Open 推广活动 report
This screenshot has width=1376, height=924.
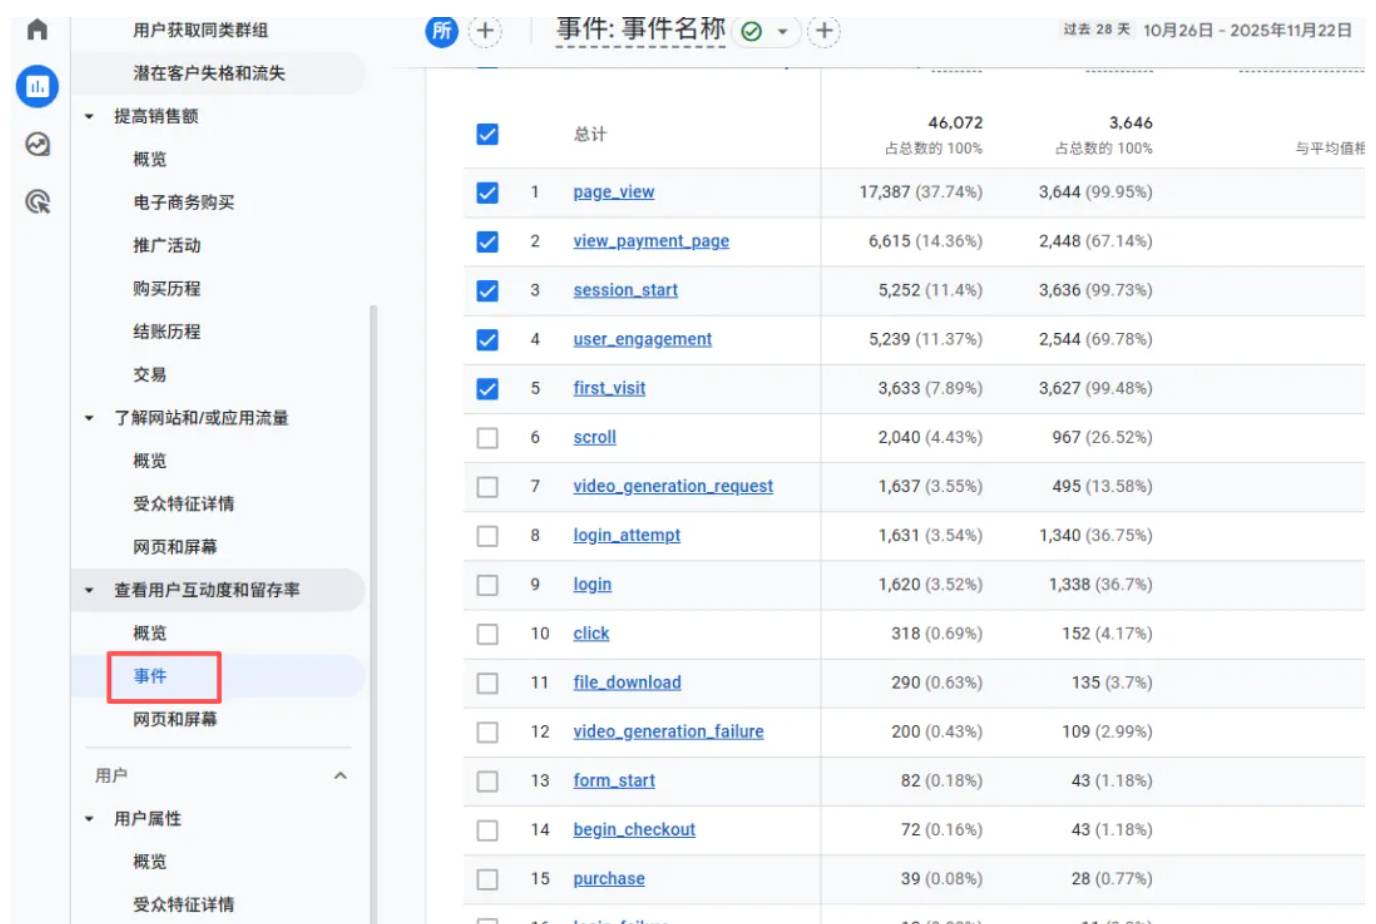(x=167, y=245)
